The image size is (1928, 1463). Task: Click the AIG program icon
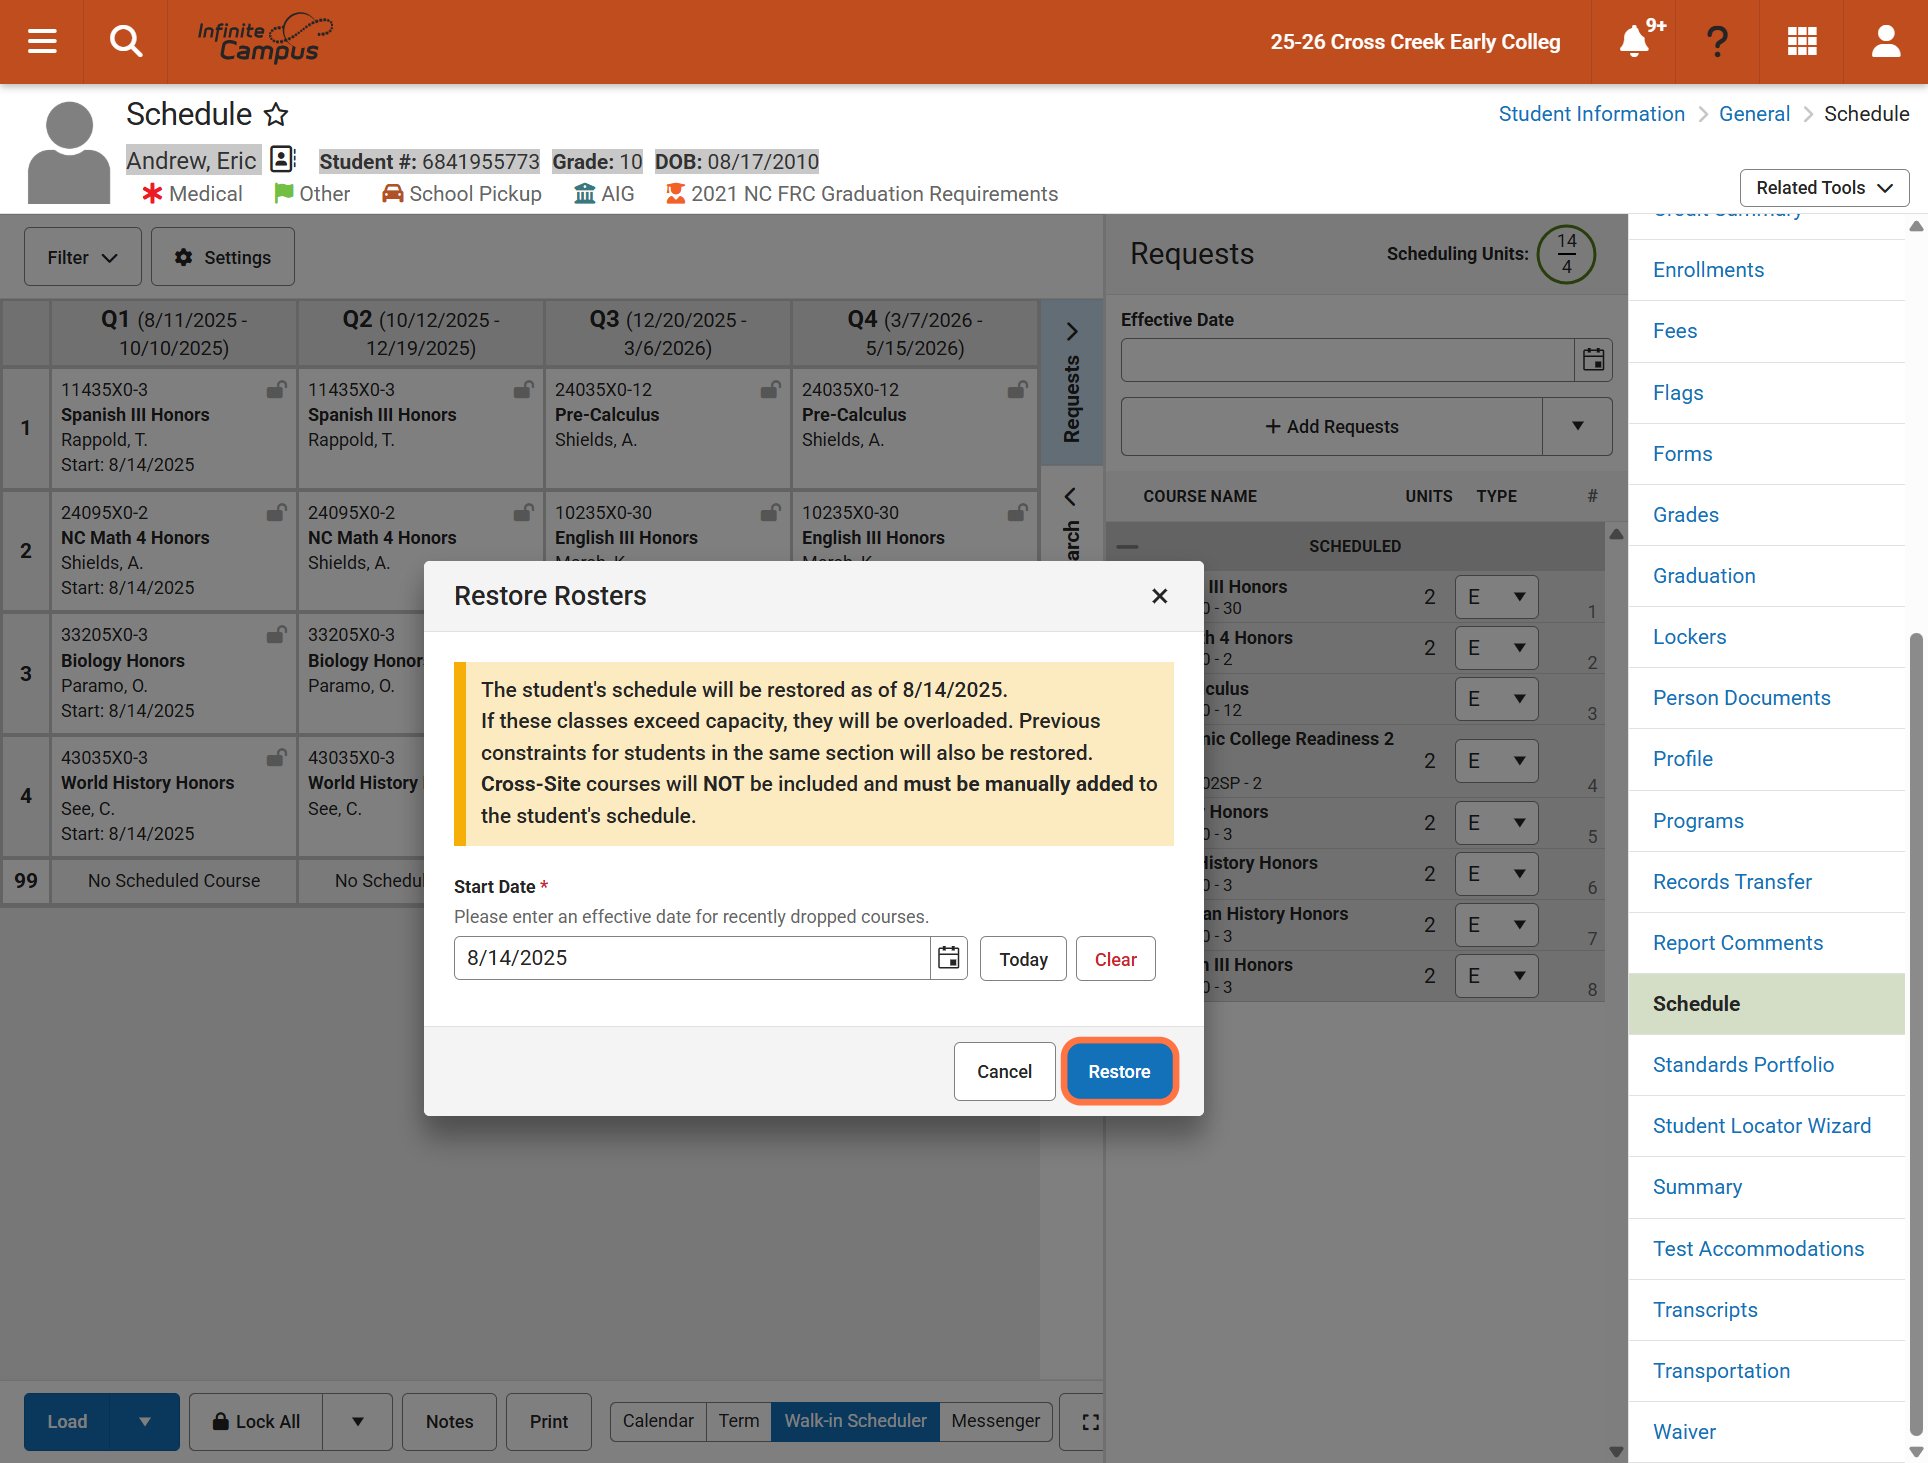click(x=584, y=194)
